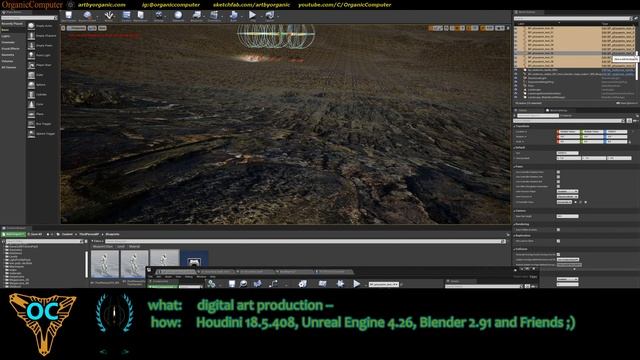The image size is (640, 360).
Task: Select Basic category in Place Actors
Action: tap(5, 30)
